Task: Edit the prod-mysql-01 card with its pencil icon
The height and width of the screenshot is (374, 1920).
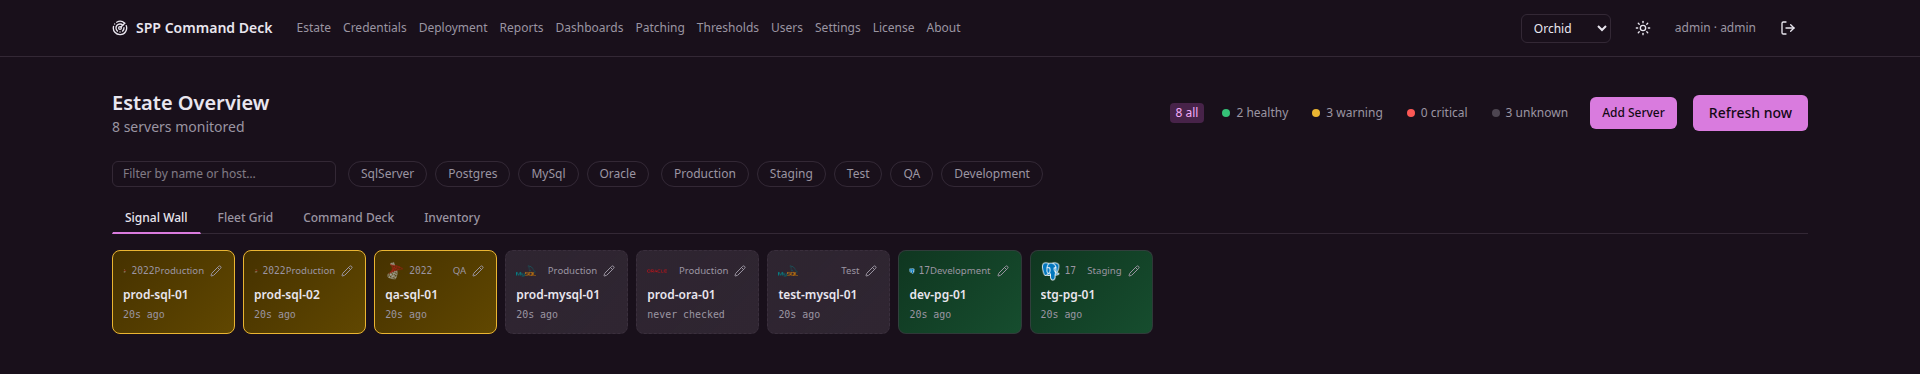Action: click(609, 271)
